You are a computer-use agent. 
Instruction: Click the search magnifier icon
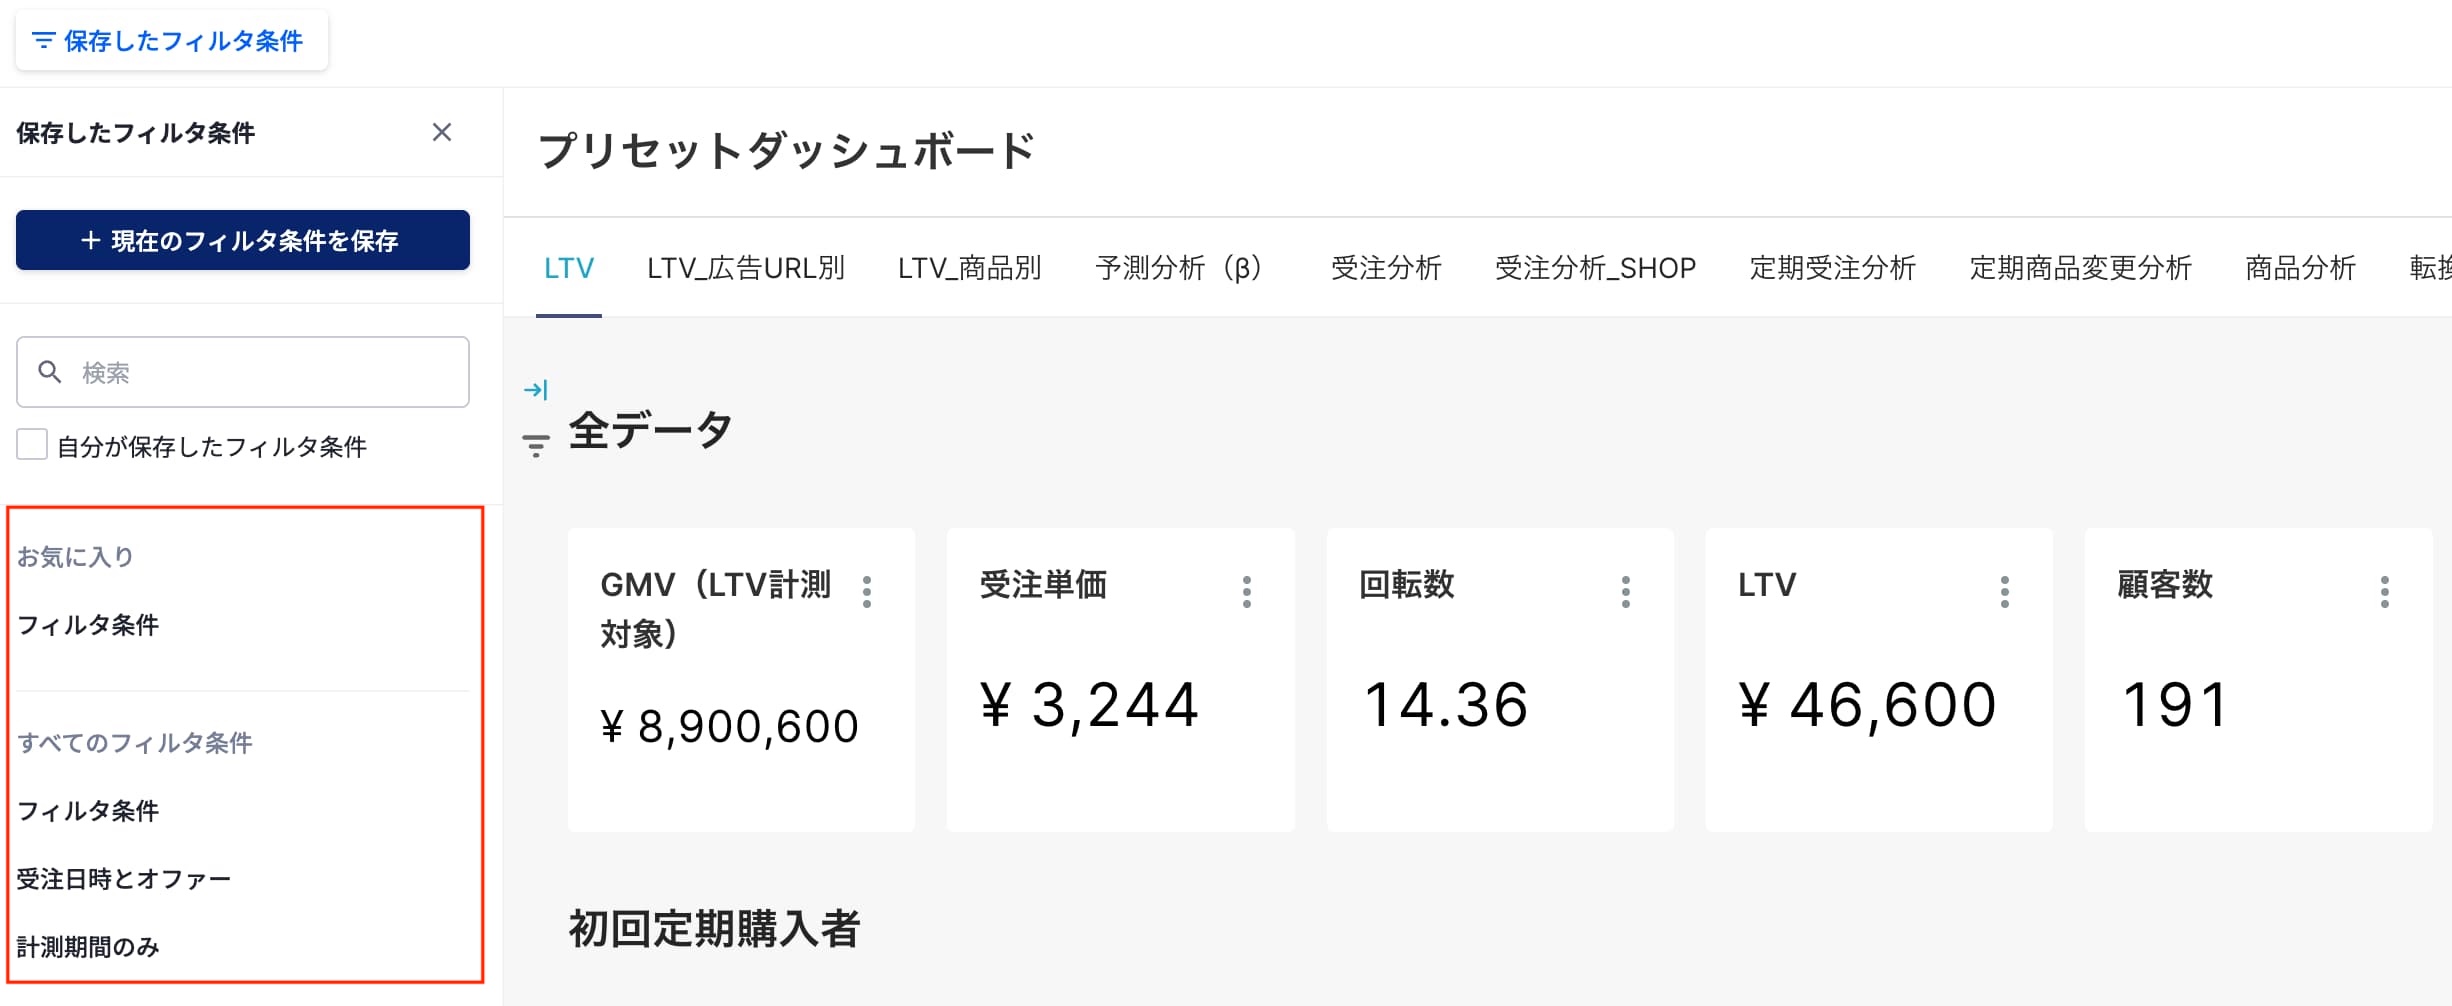(x=50, y=372)
